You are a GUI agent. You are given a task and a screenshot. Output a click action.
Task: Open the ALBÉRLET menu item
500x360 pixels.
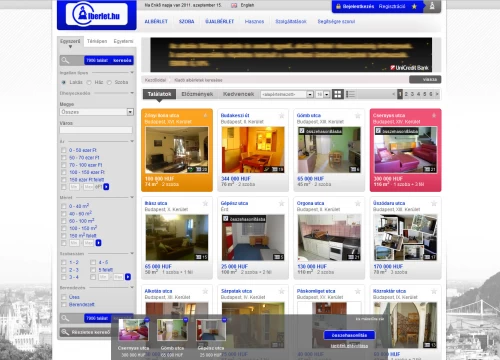point(156,21)
